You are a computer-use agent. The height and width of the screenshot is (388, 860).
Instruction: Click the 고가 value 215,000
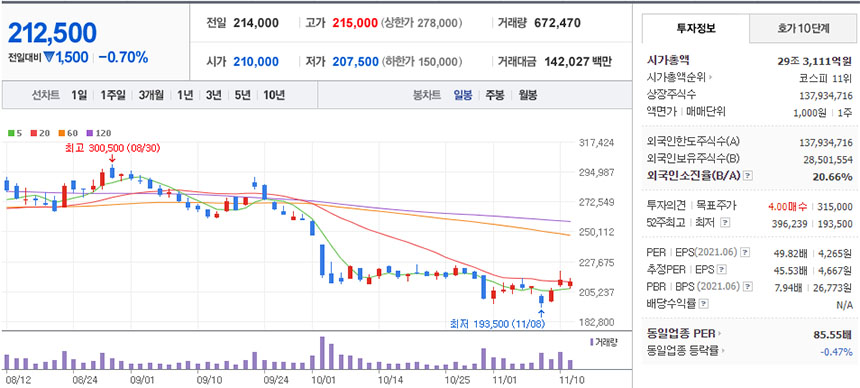click(x=355, y=23)
